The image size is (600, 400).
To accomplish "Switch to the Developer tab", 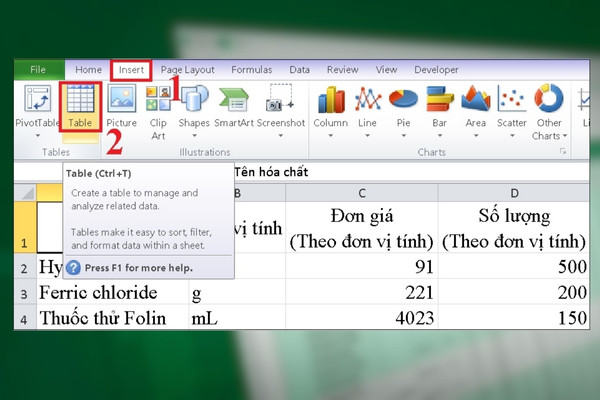I will pos(436,70).
